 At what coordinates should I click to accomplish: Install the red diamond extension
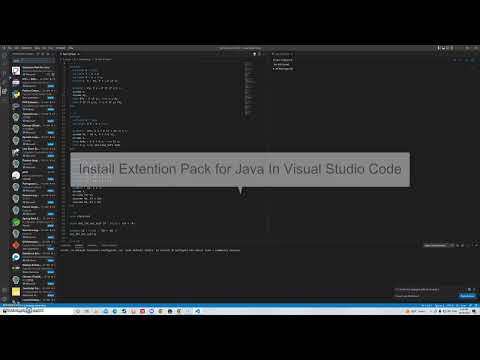click(x=51, y=249)
